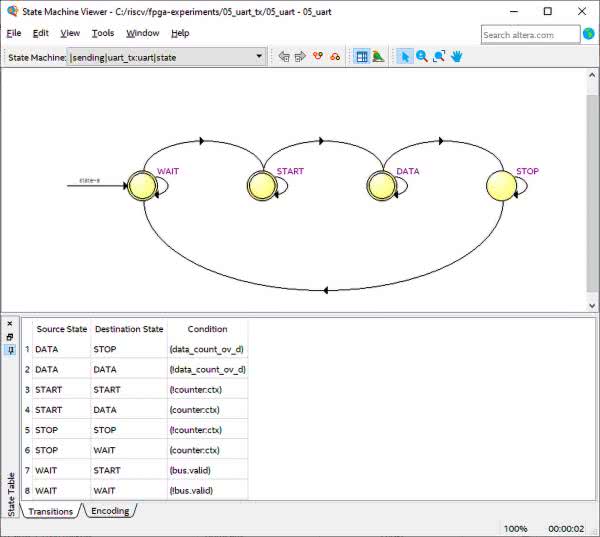
Task: Click the Source State column header
Action: coord(62,329)
